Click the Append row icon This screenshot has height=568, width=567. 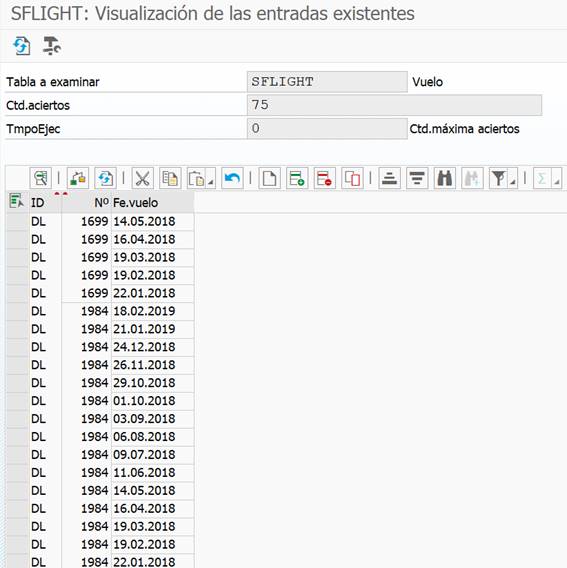[297, 178]
